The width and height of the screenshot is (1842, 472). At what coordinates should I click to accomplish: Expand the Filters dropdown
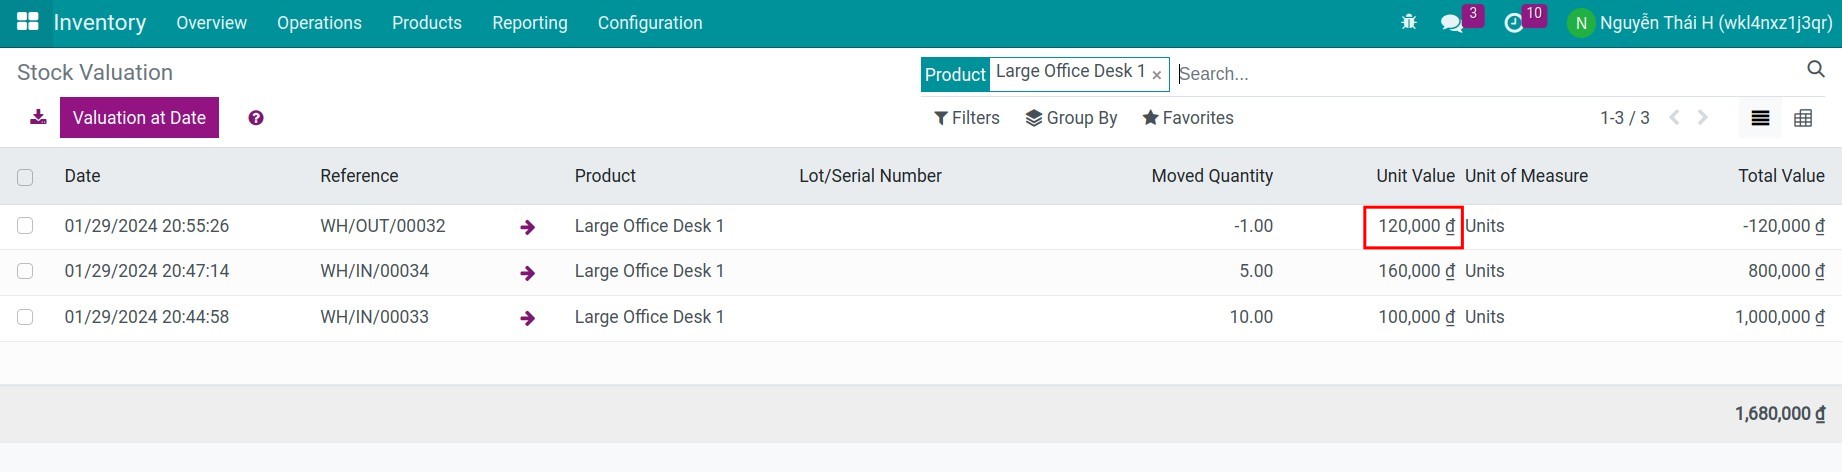point(966,118)
